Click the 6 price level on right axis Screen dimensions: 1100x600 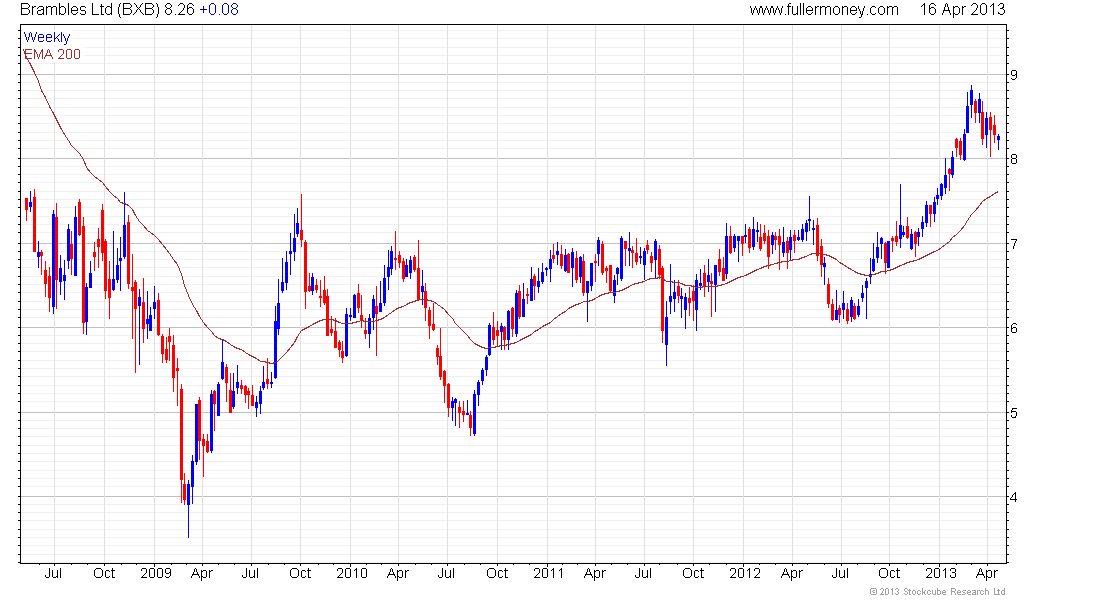click(1014, 328)
